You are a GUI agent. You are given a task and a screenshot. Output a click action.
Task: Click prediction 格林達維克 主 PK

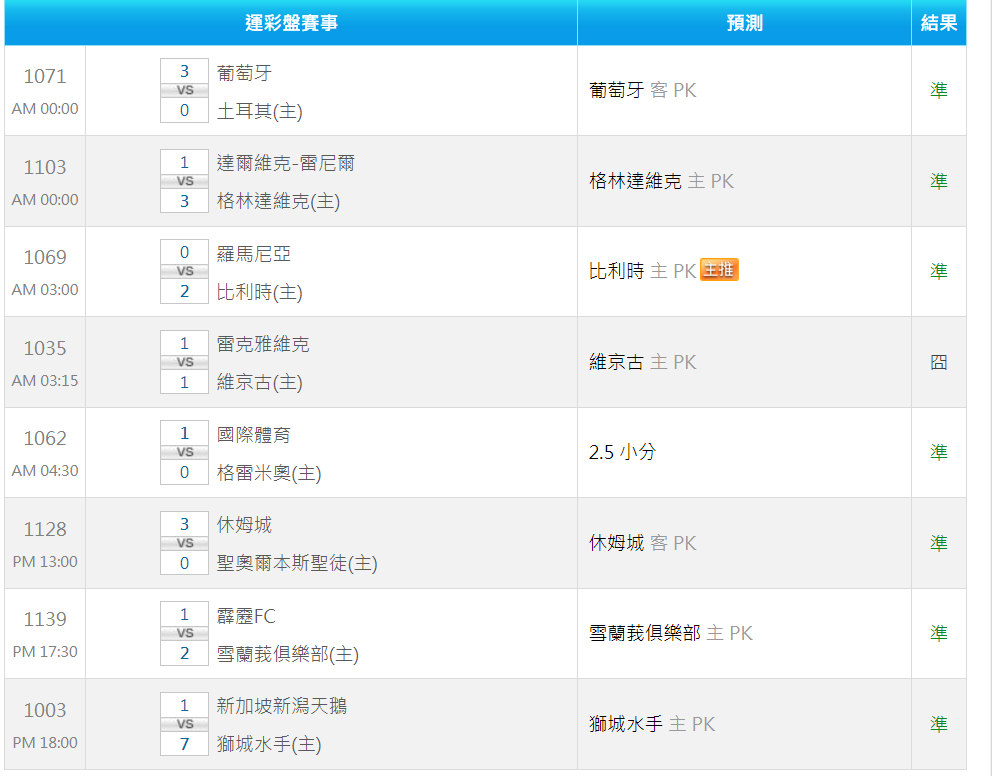[661, 182]
